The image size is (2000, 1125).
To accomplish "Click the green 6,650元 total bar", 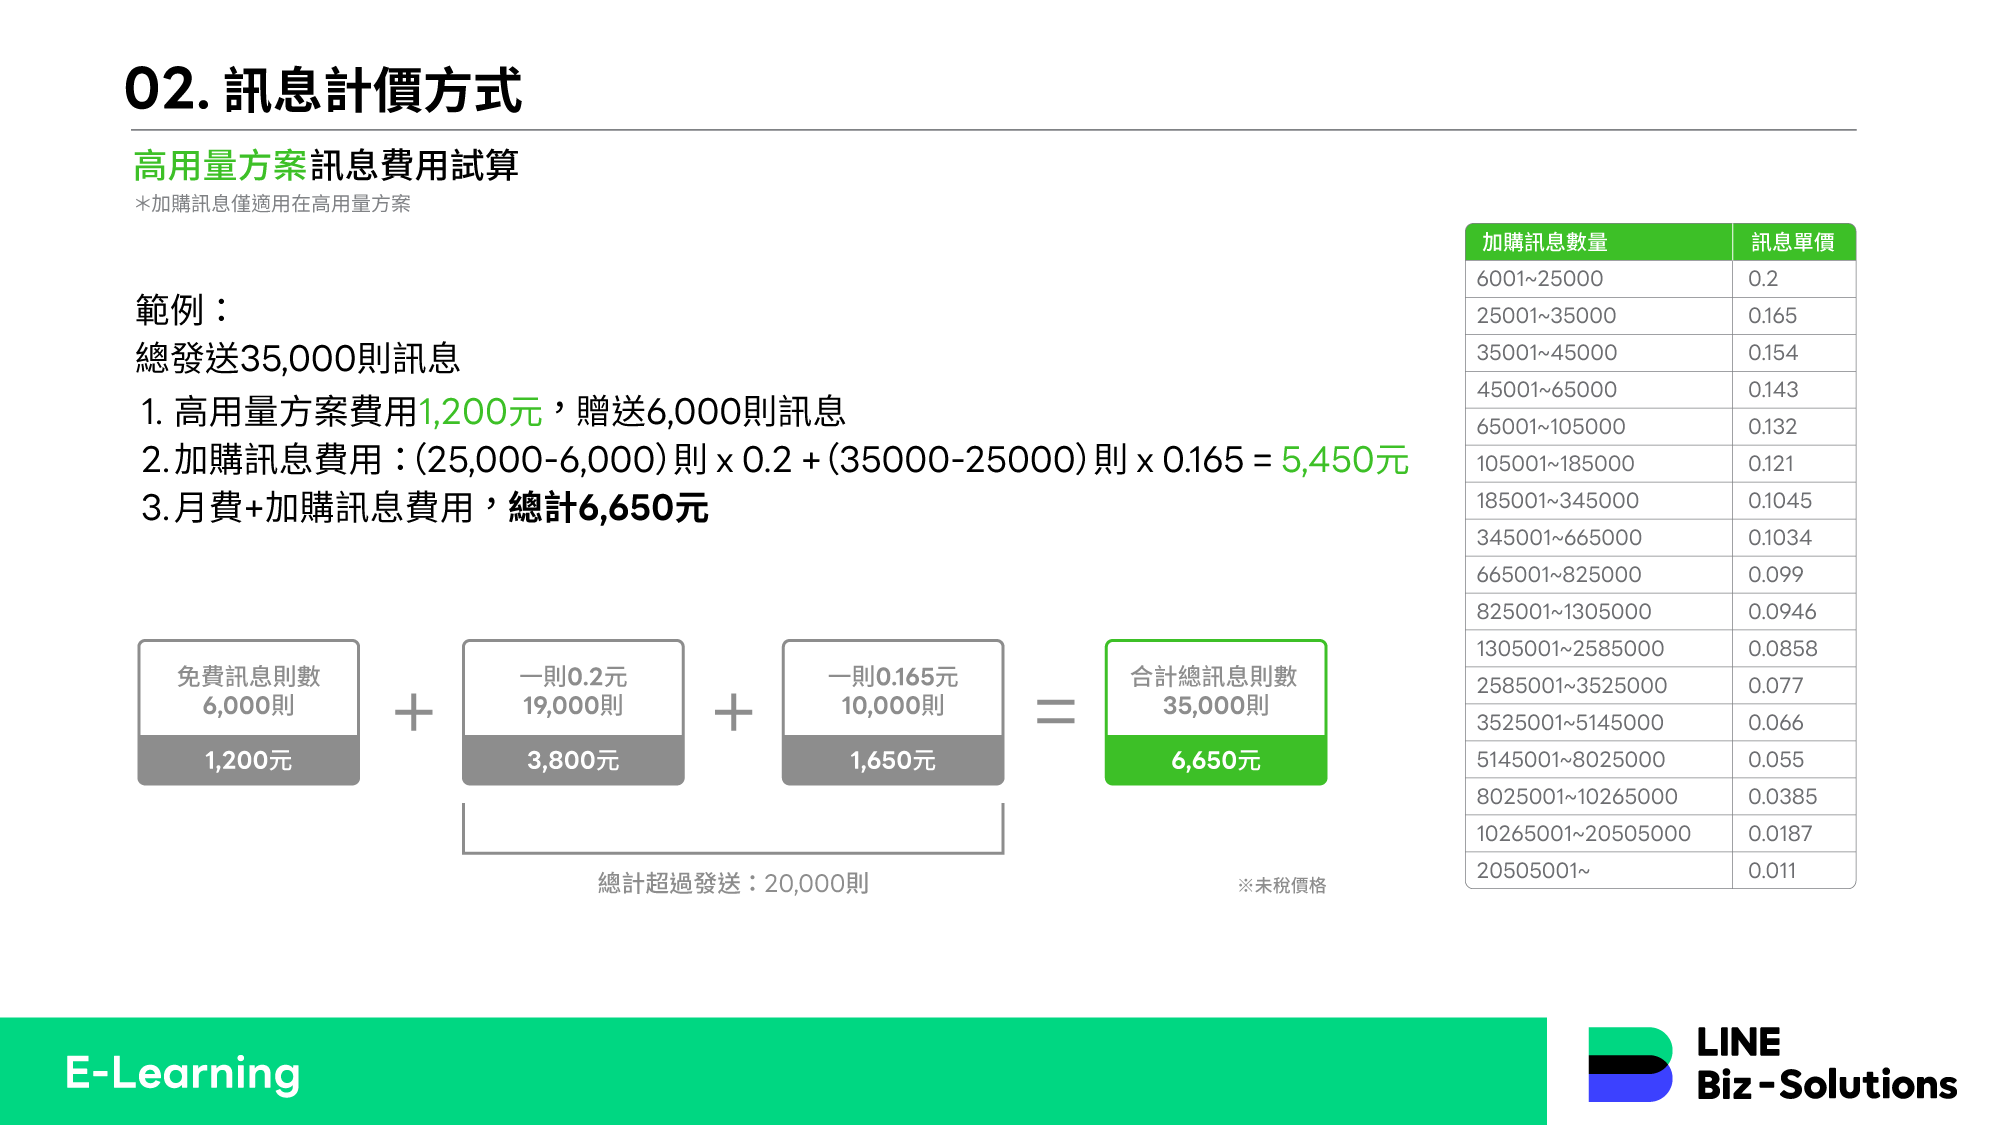I will [x=1215, y=761].
